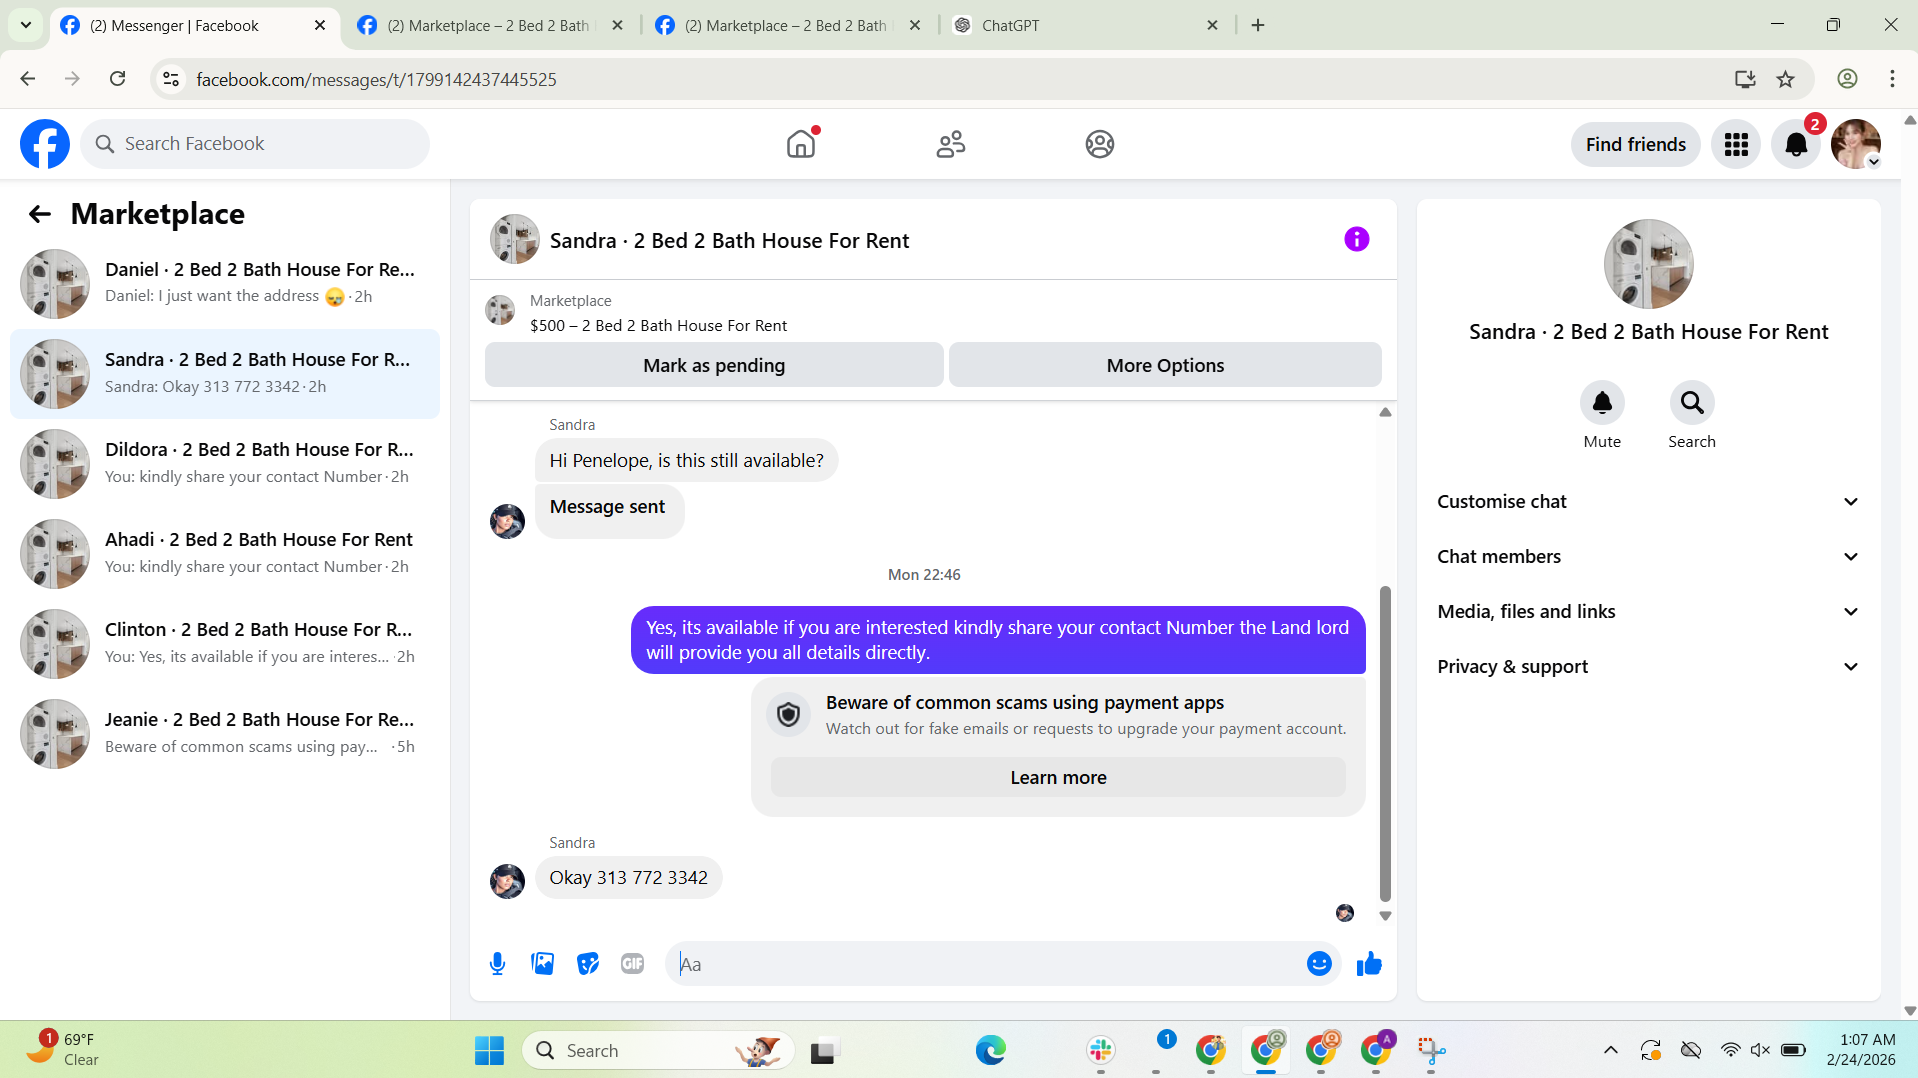This screenshot has width=1918, height=1078.
Task: Click Learn more about scams
Action: (1058, 778)
